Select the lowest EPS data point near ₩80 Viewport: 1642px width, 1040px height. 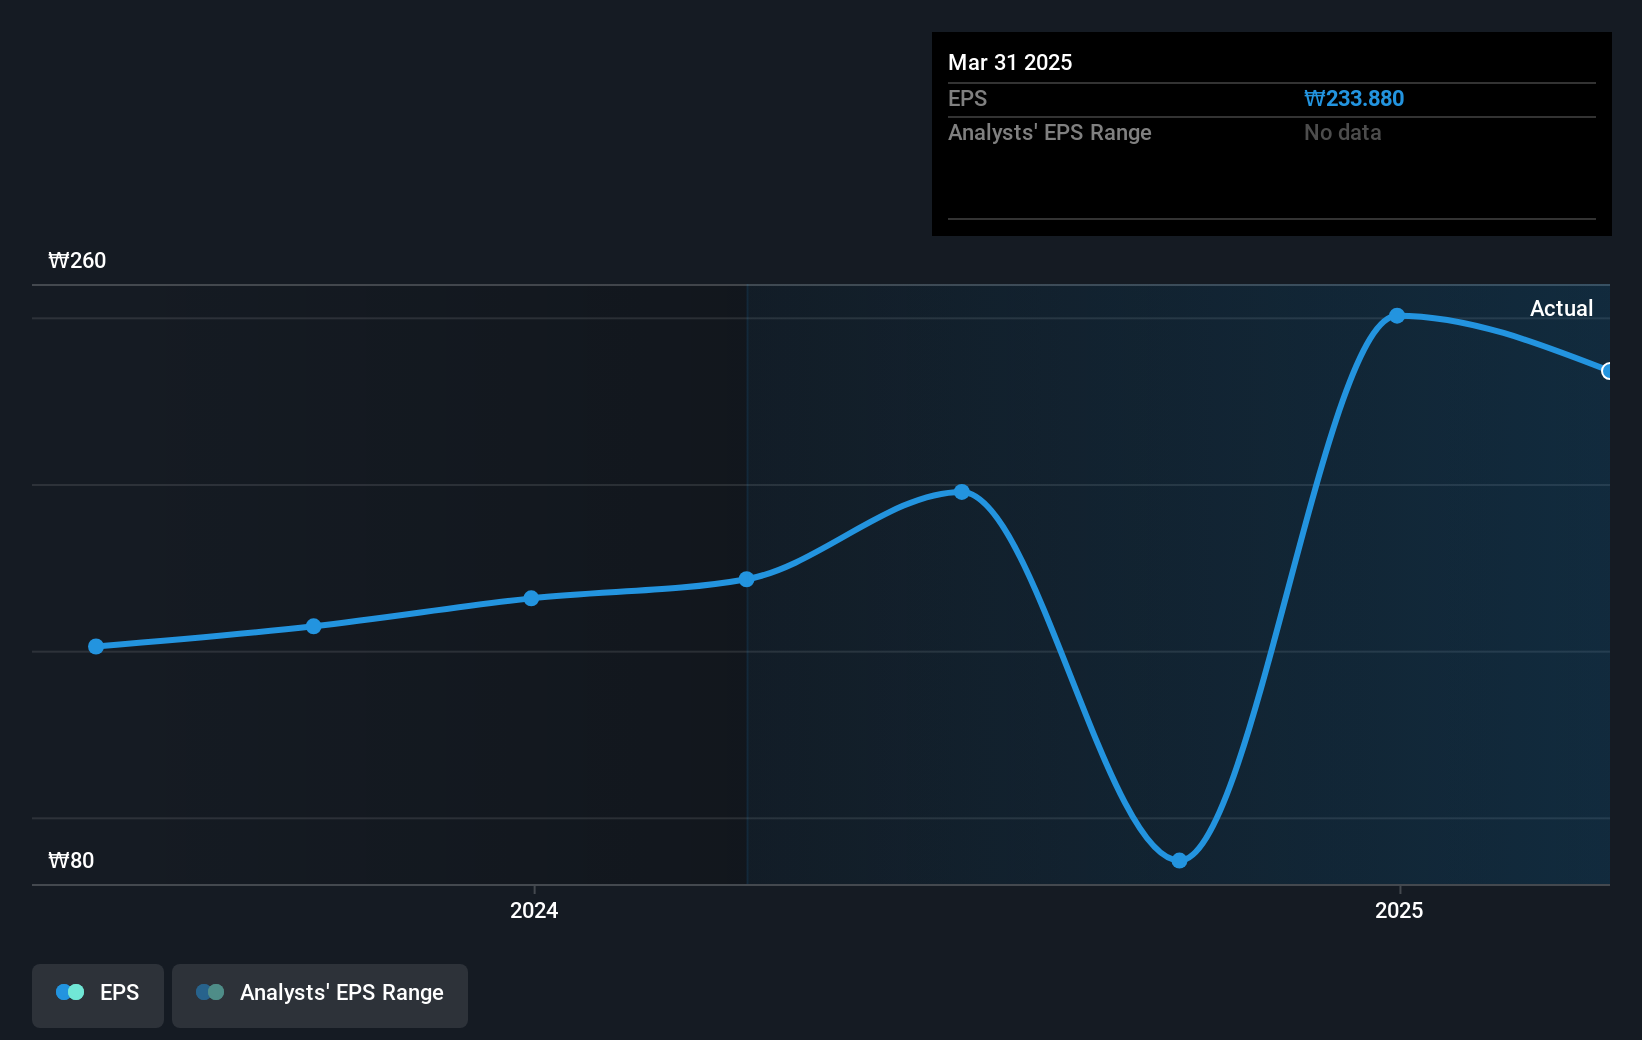click(1180, 861)
